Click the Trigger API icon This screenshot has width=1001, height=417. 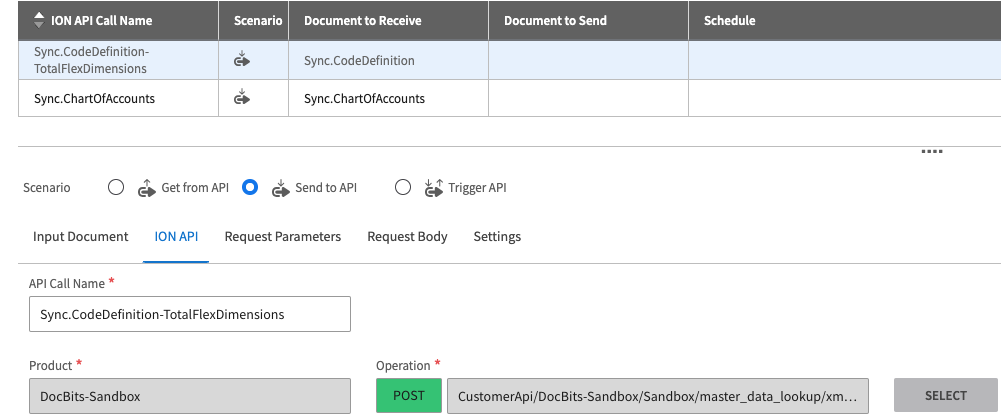[x=433, y=187]
